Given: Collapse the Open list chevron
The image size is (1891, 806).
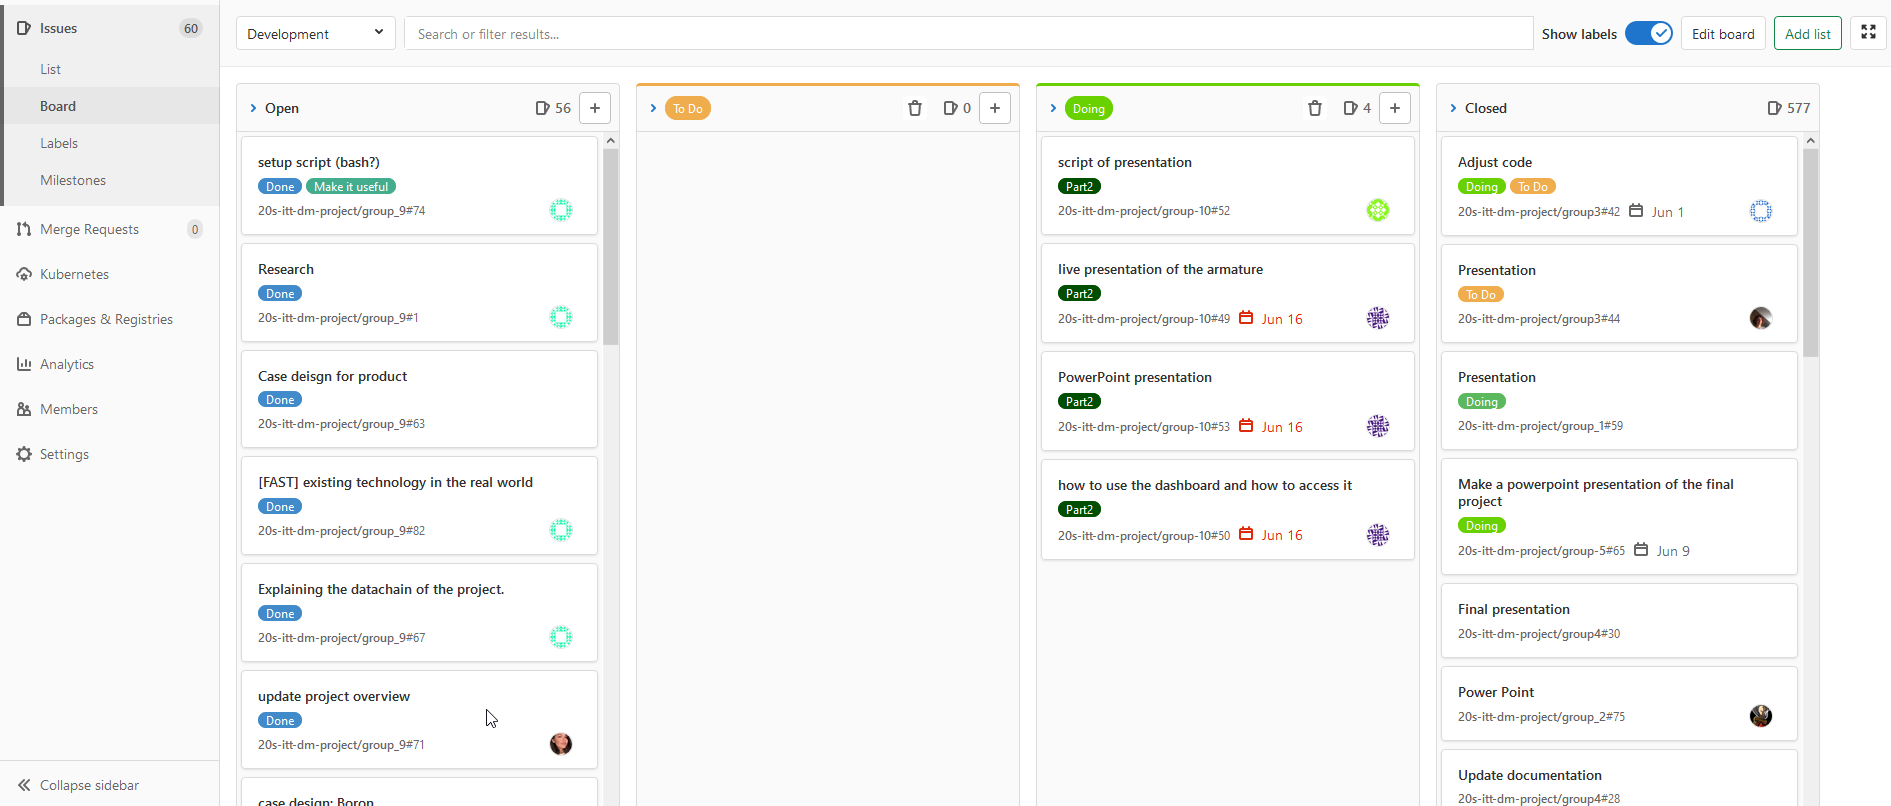Looking at the screenshot, I should pyautogui.click(x=253, y=108).
